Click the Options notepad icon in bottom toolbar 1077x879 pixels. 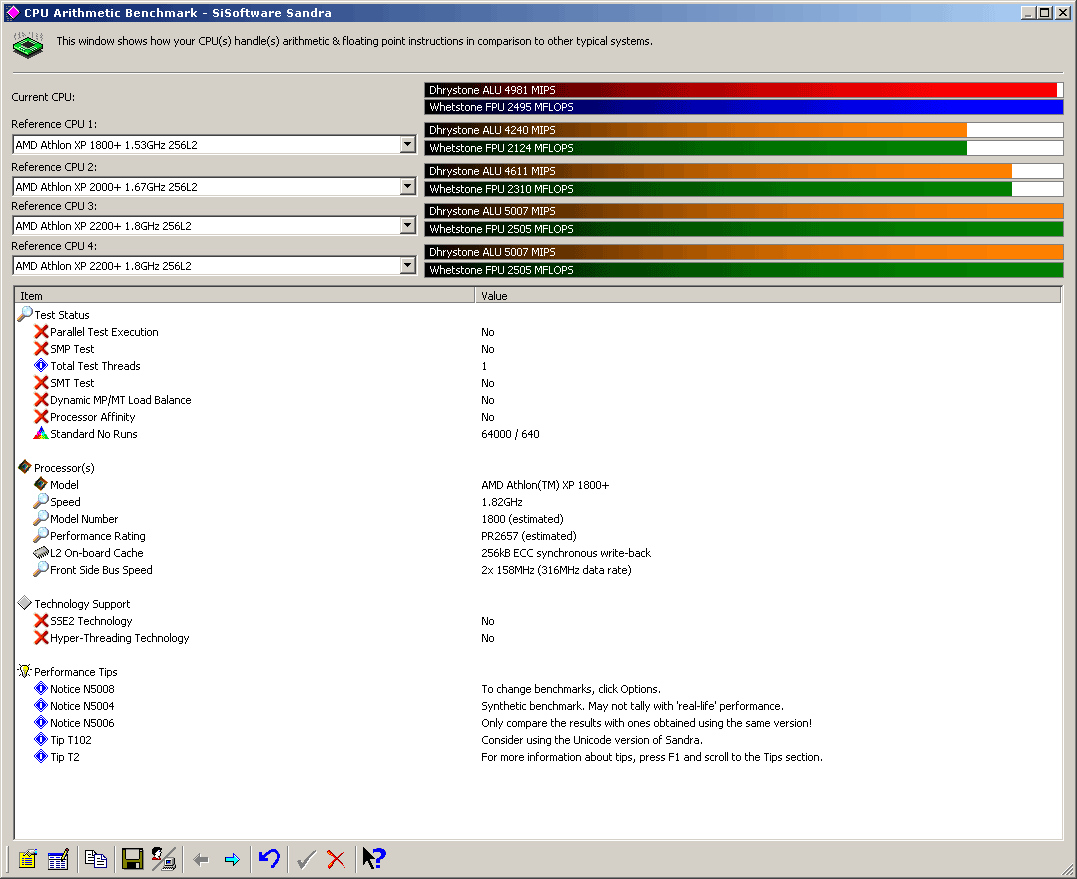(27, 858)
